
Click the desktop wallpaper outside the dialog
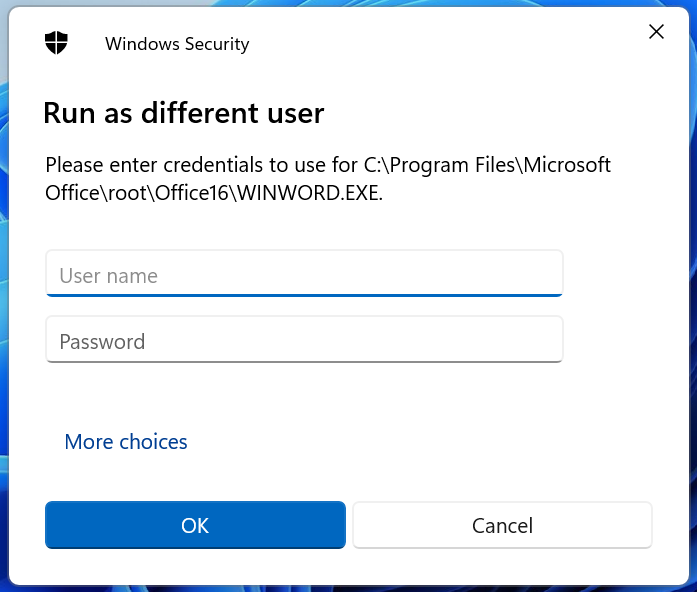coord(4,300)
